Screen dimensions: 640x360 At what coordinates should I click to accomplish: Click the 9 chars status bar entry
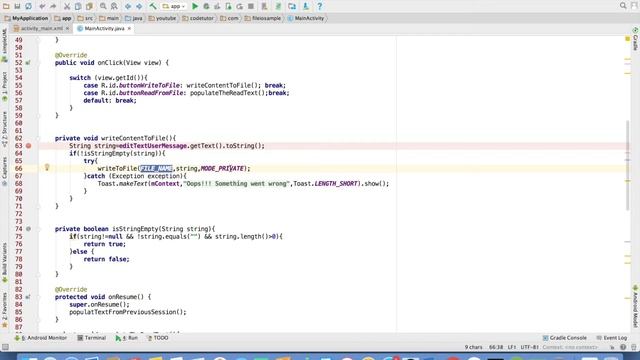(x=473, y=347)
